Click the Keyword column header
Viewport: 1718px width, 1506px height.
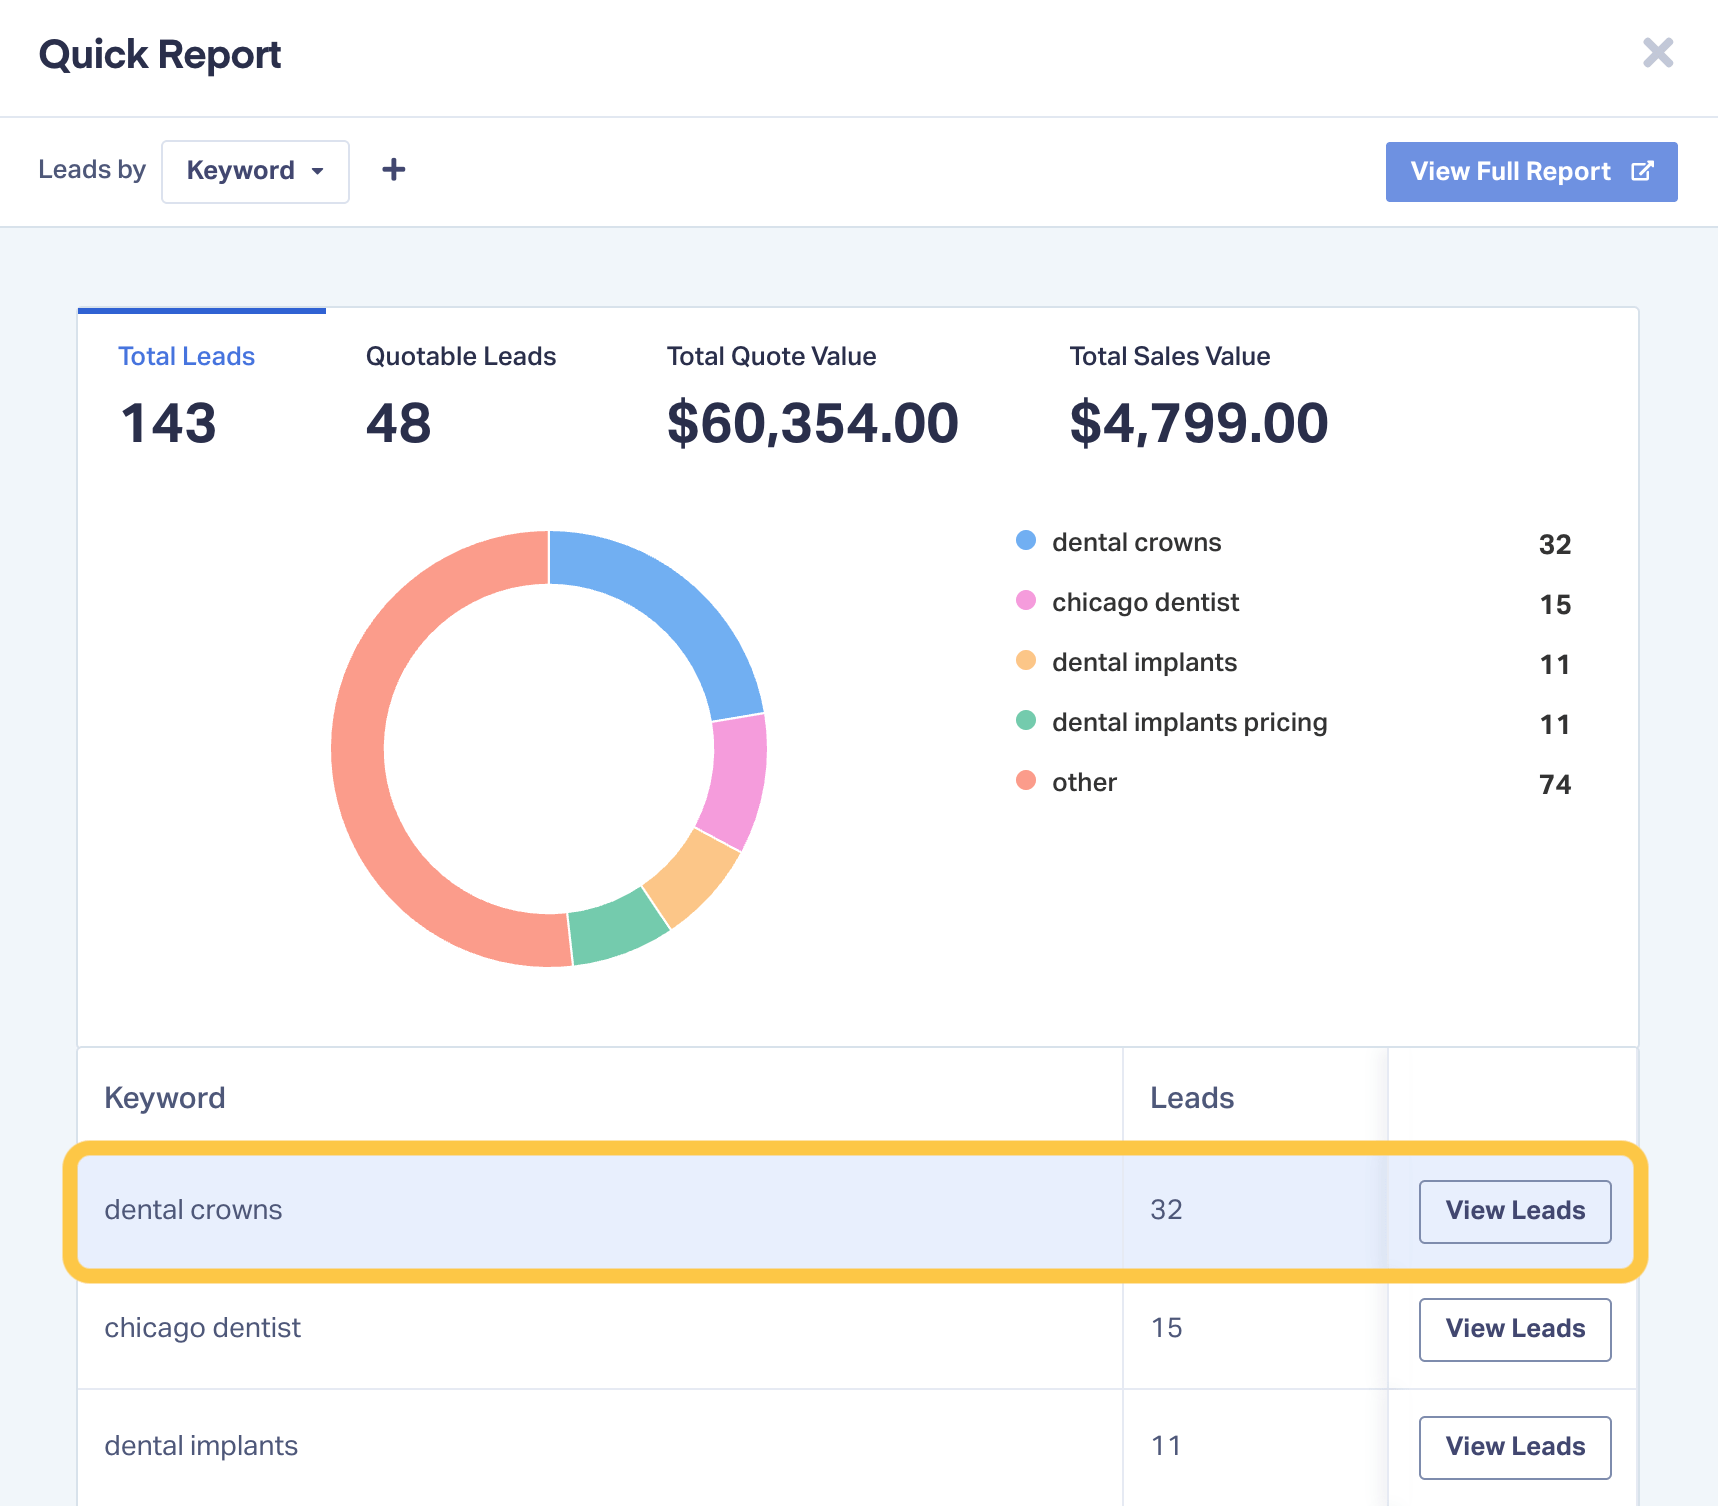click(165, 1098)
